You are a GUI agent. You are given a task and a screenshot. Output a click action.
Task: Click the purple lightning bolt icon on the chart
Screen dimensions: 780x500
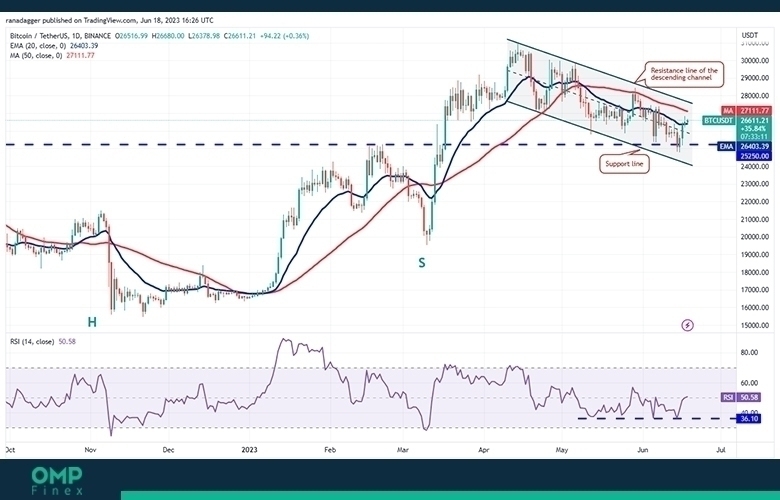[687, 325]
